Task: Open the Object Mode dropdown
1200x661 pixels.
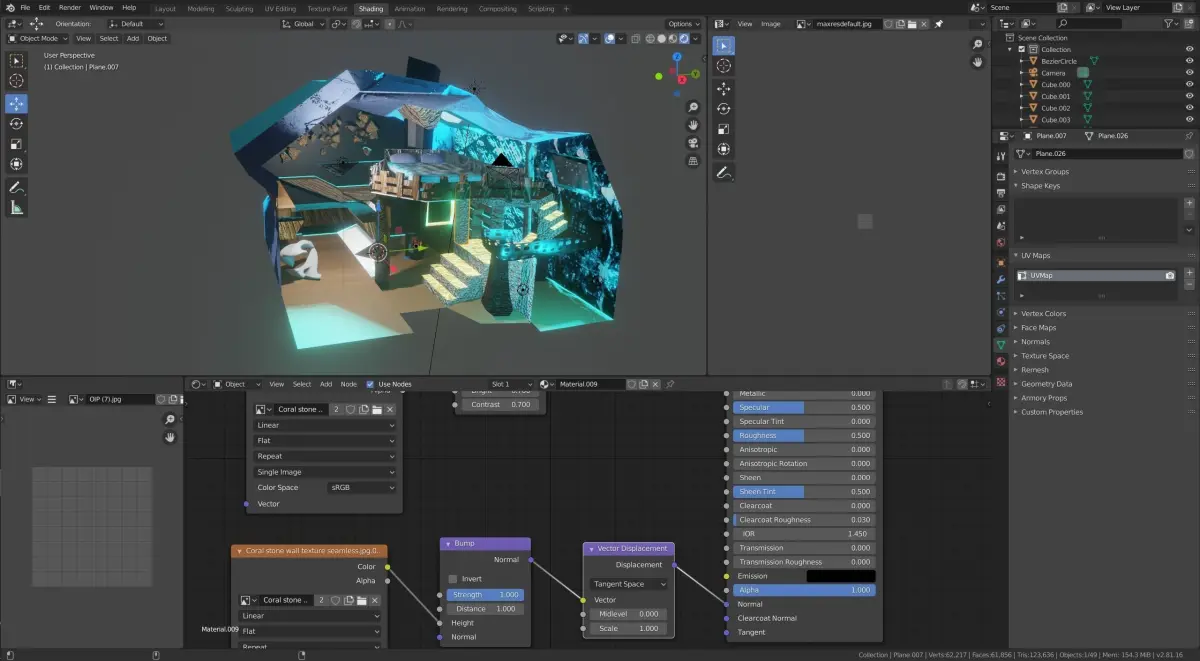Action: tap(39, 38)
